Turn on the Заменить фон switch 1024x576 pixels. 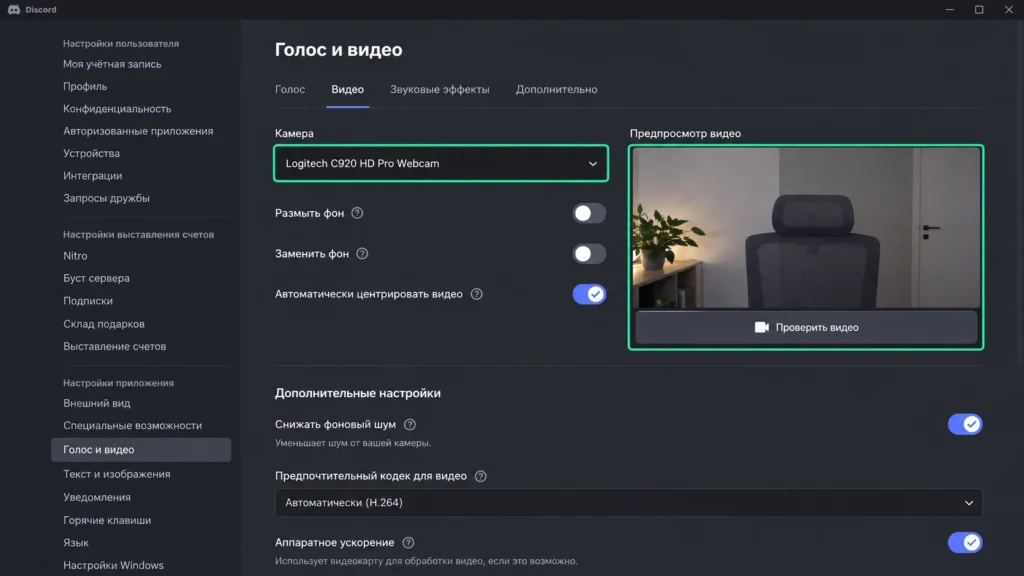[x=589, y=253]
